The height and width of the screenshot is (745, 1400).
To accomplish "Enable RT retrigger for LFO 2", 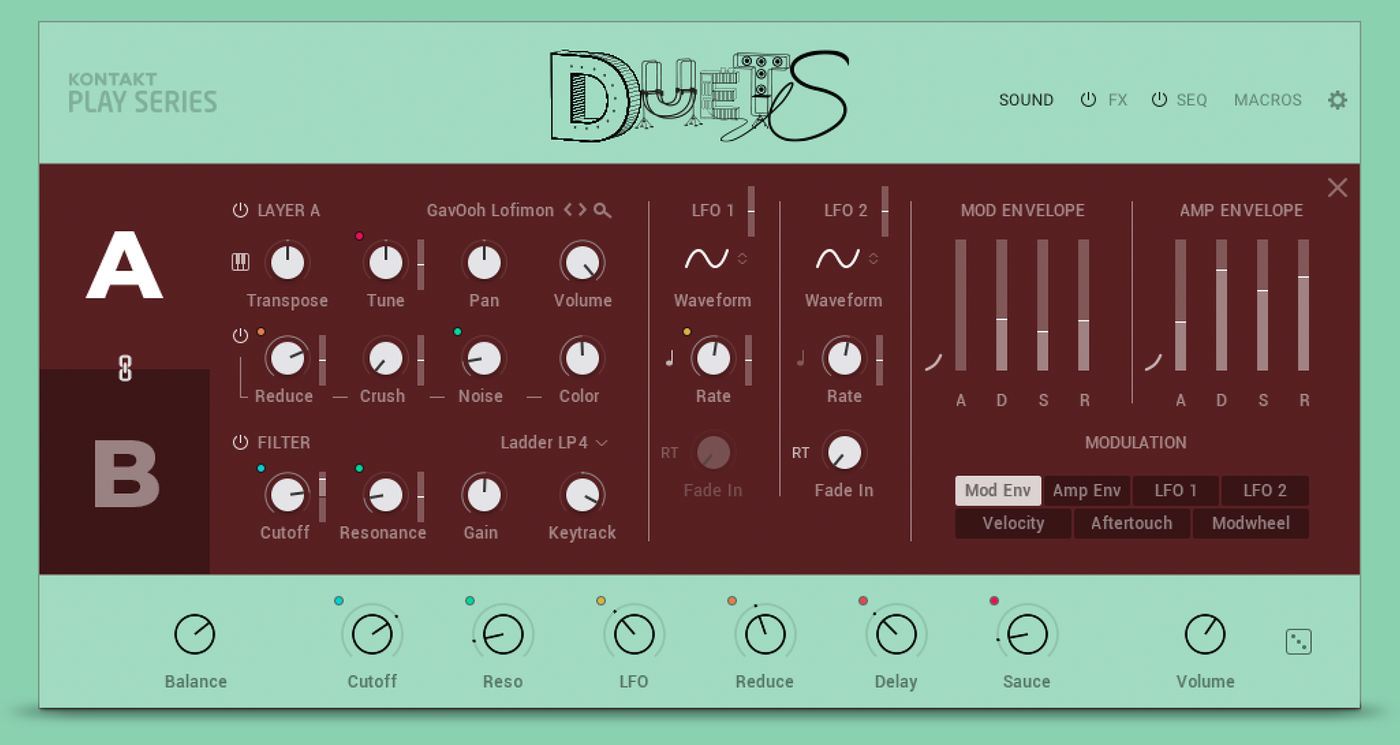I will [801, 453].
